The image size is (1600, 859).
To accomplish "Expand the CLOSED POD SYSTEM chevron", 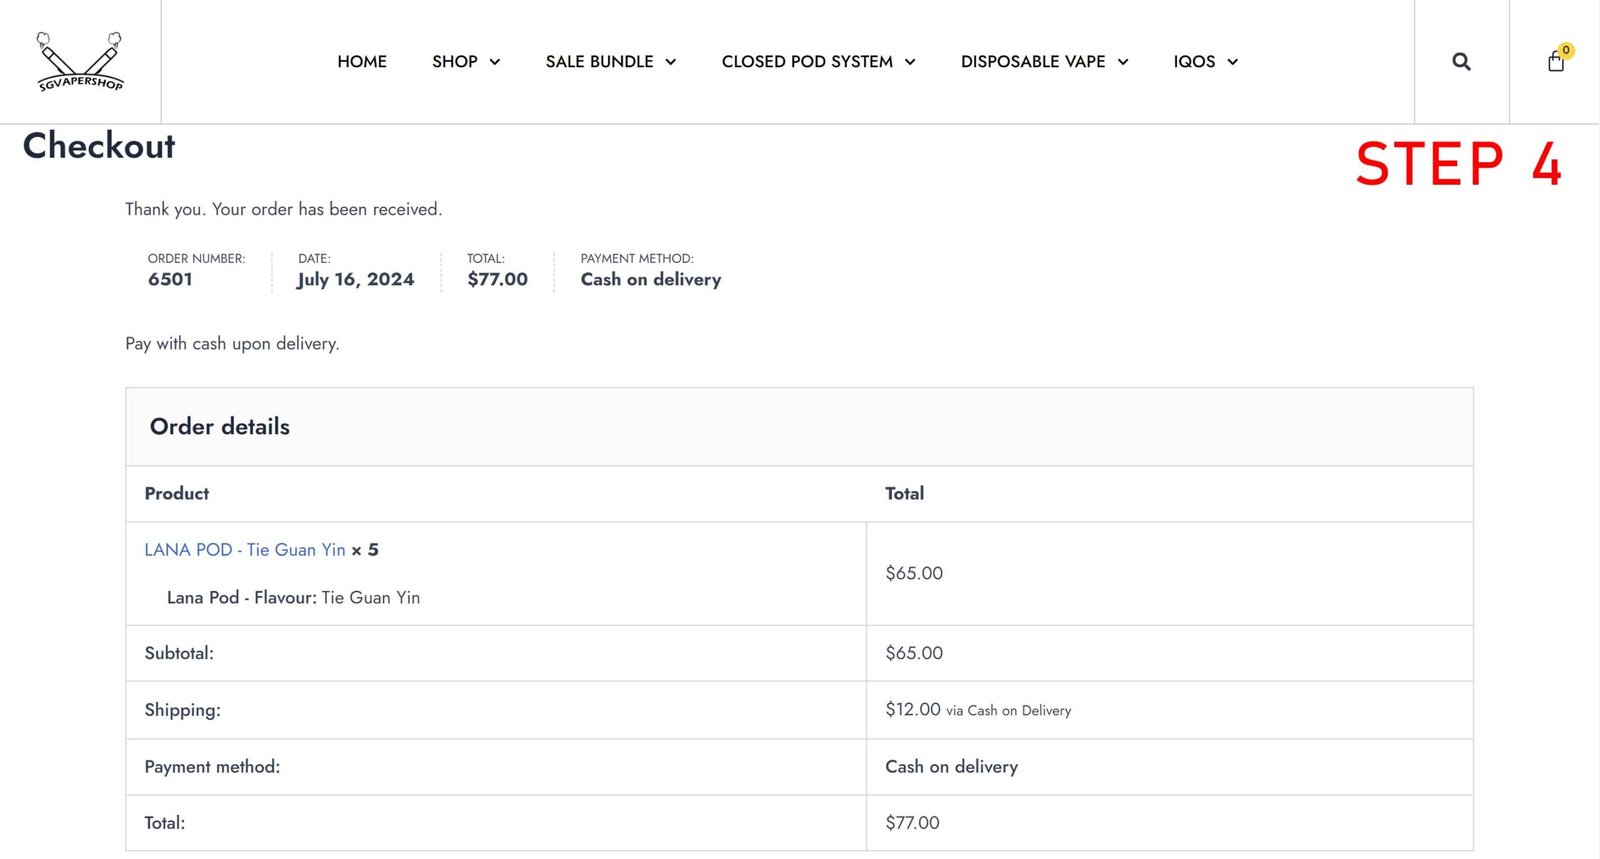I will (910, 62).
